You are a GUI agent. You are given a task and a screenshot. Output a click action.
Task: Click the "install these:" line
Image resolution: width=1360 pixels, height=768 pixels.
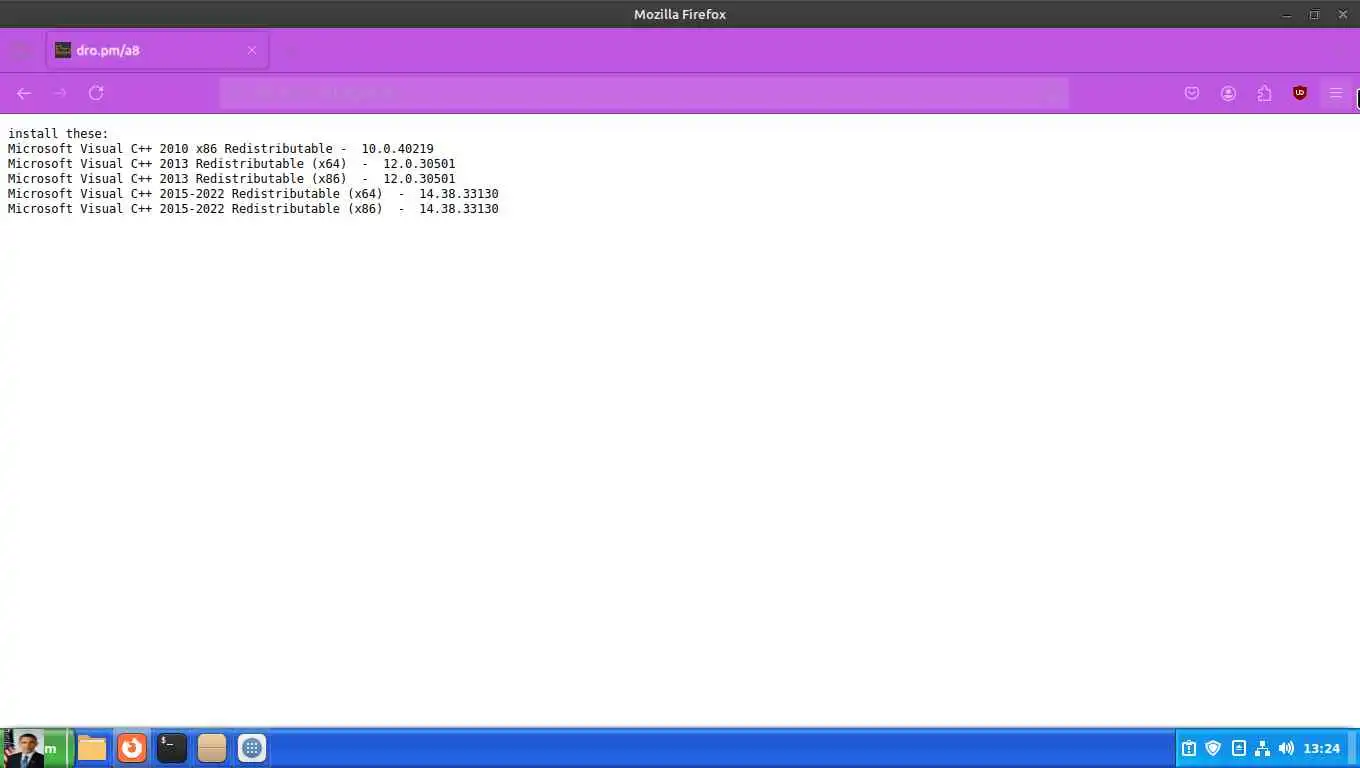pos(58,134)
